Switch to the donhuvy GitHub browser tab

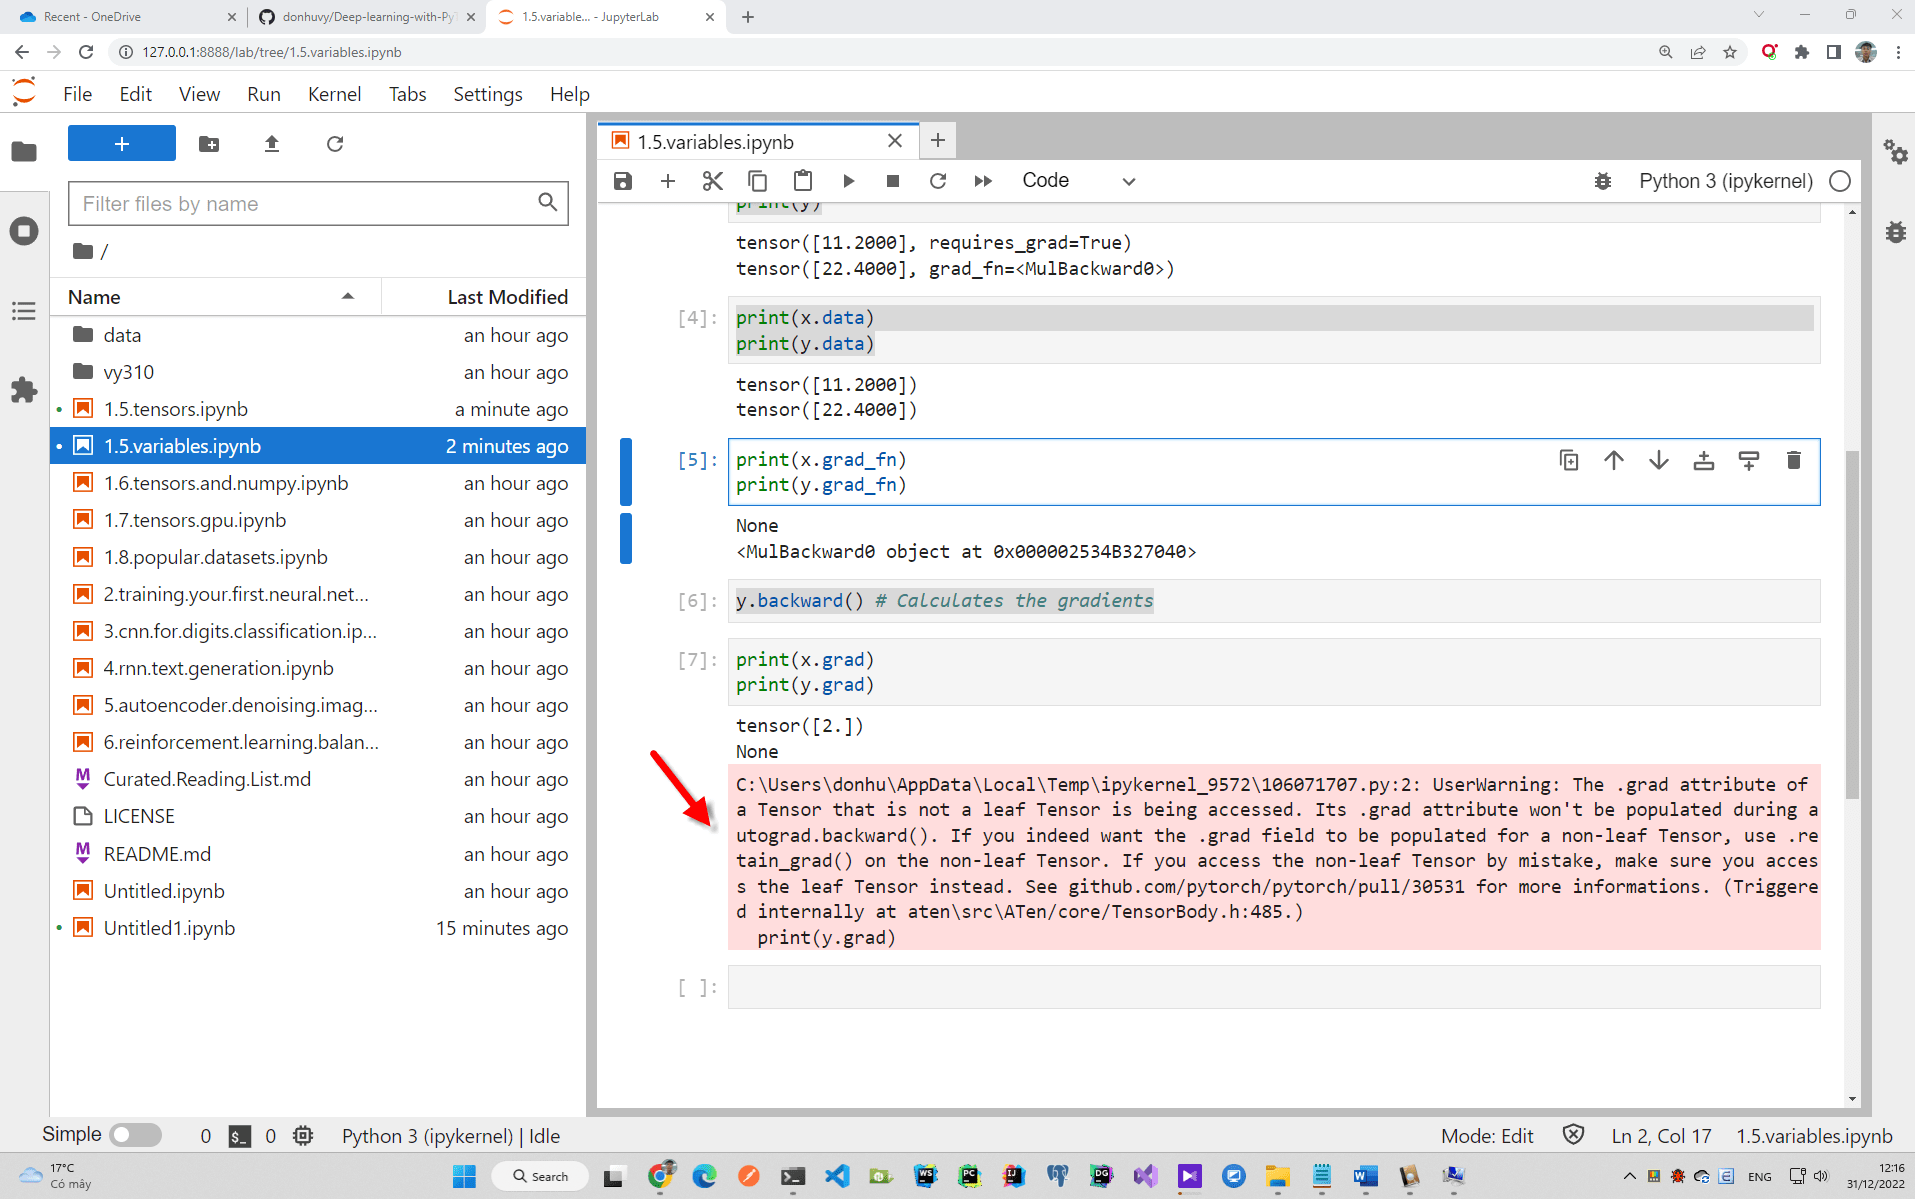[x=364, y=17]
